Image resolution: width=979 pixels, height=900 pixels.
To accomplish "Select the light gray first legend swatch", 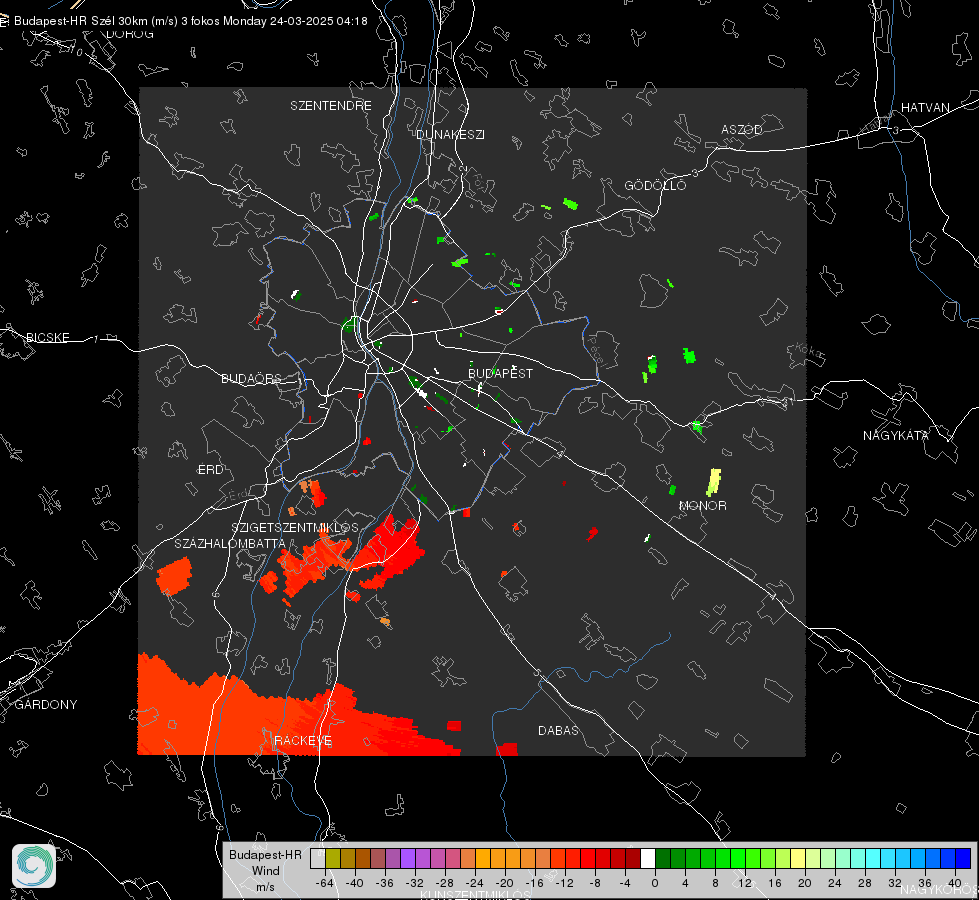I will [x=318, y=859].
